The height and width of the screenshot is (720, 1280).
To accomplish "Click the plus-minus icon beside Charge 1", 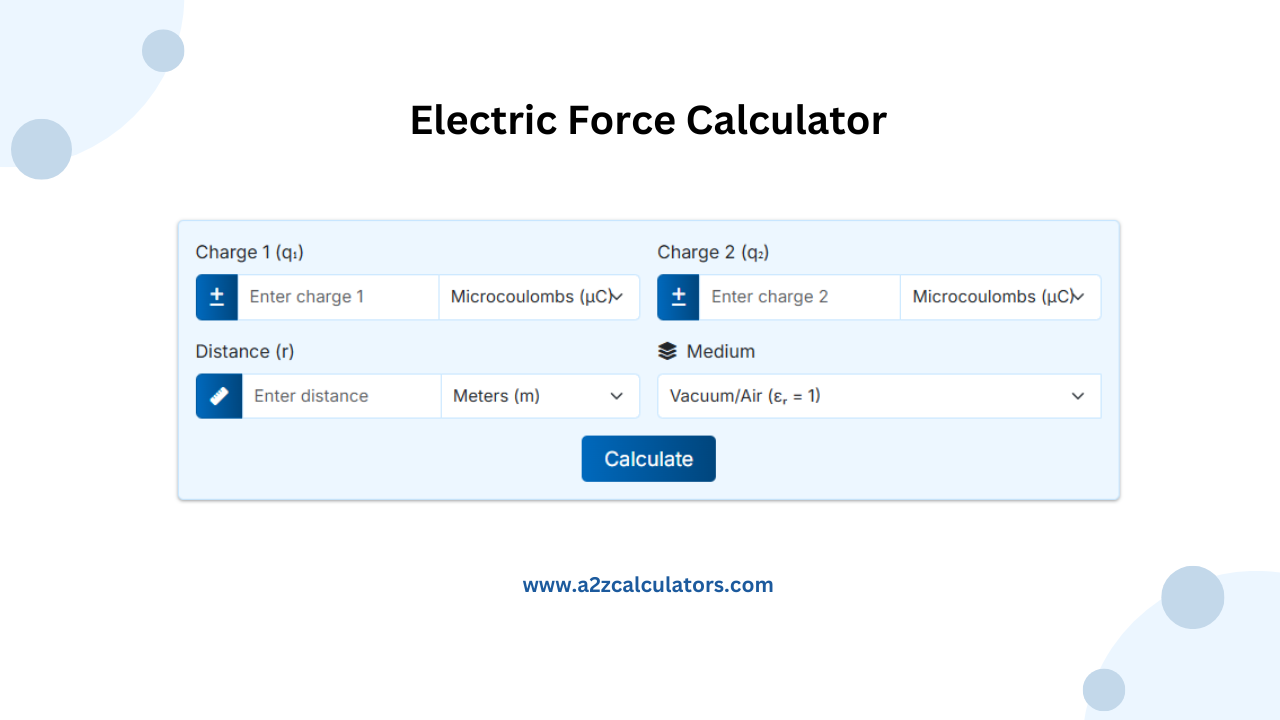I will pyautogui.click(x=217, y=297).
